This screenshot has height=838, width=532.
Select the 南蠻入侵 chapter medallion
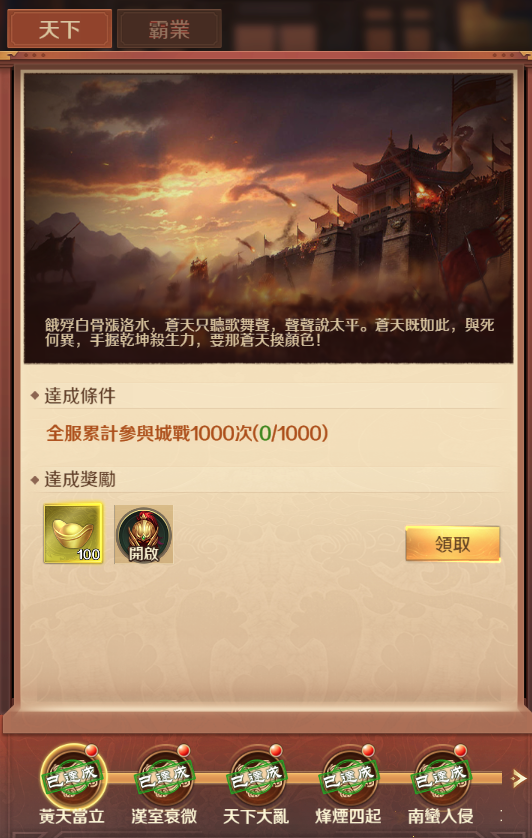click(x=442, y=778)
